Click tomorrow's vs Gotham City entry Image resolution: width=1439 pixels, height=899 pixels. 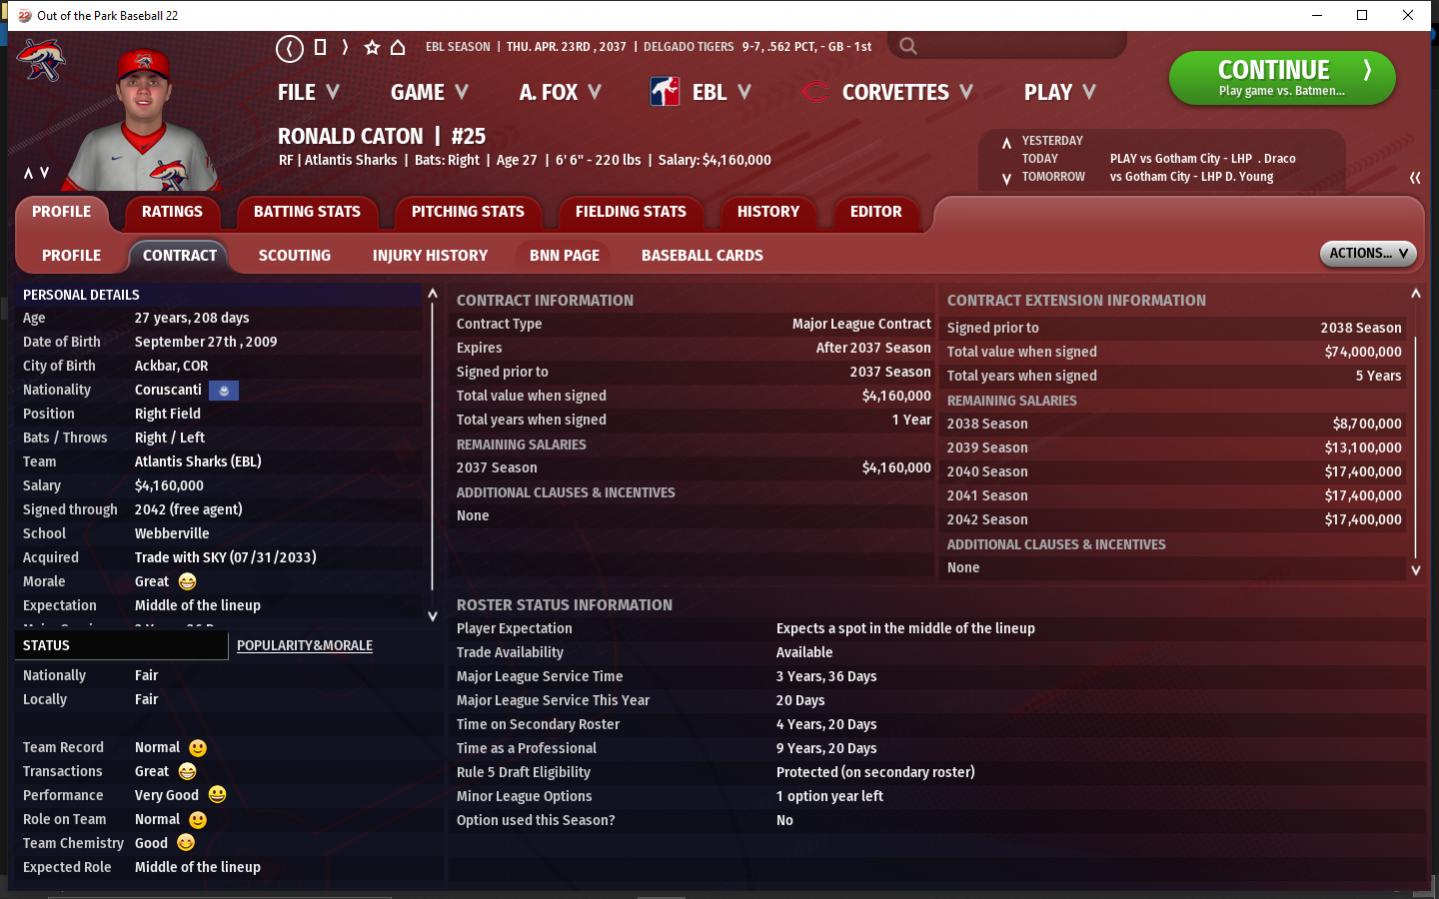click(1192, 177)
